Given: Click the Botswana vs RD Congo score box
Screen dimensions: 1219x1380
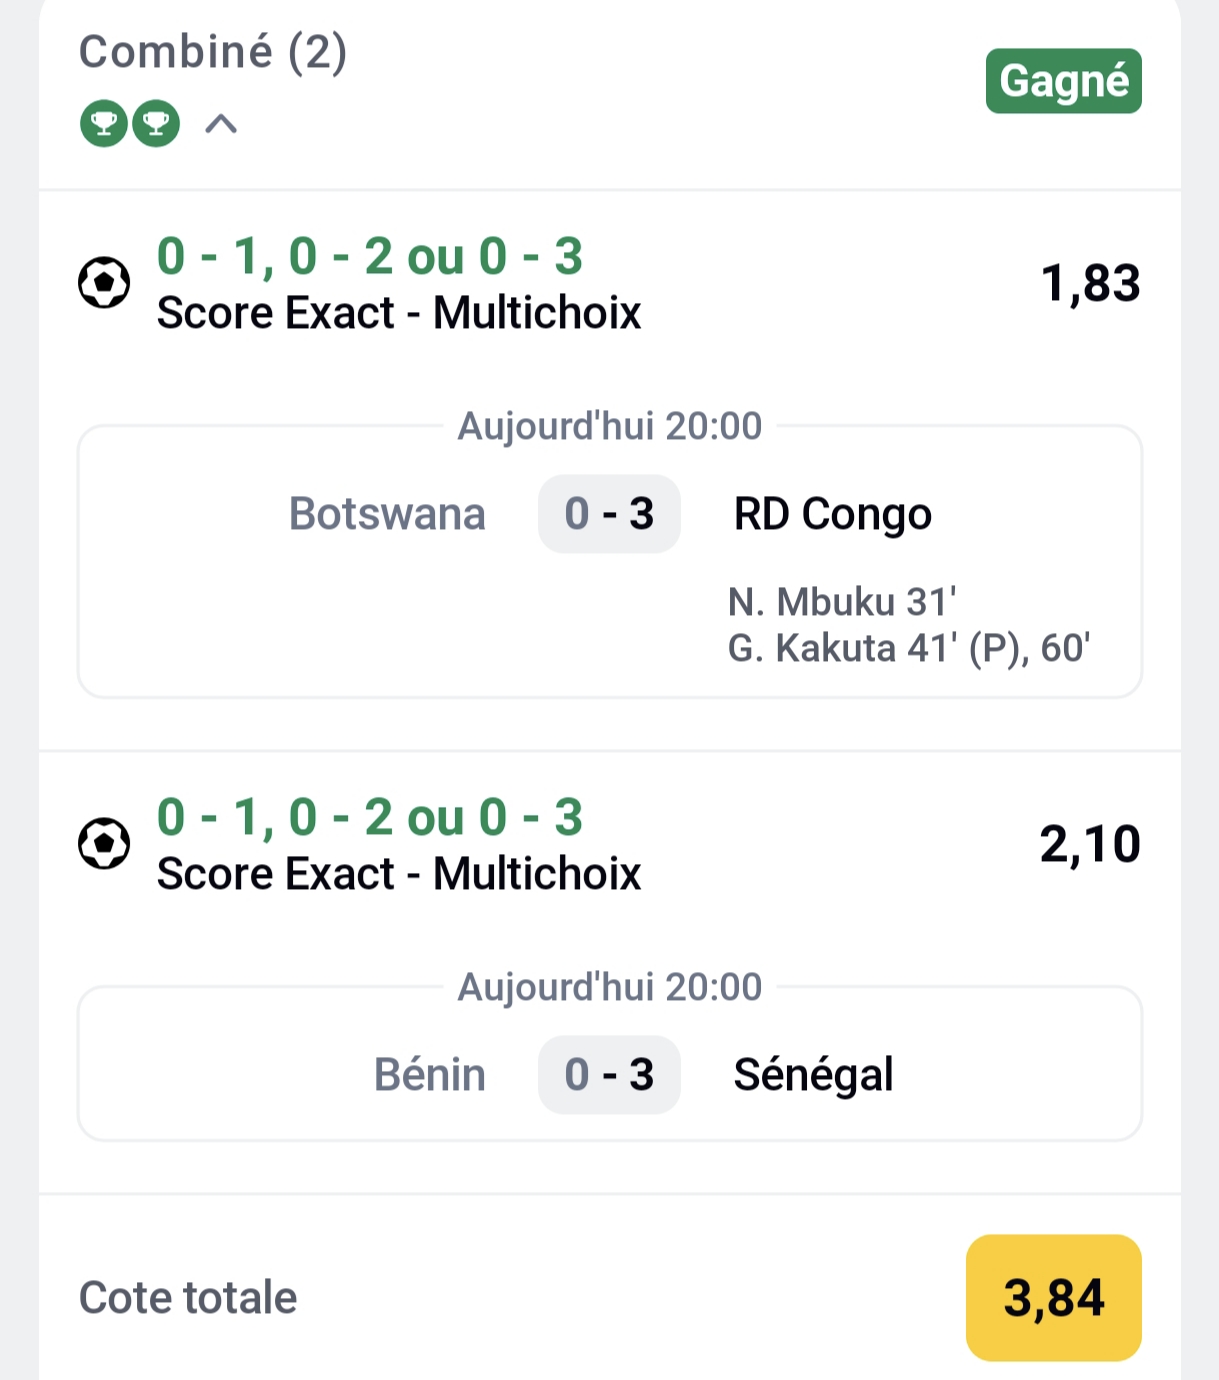Looking at the screenshot, I should (609, 514).
